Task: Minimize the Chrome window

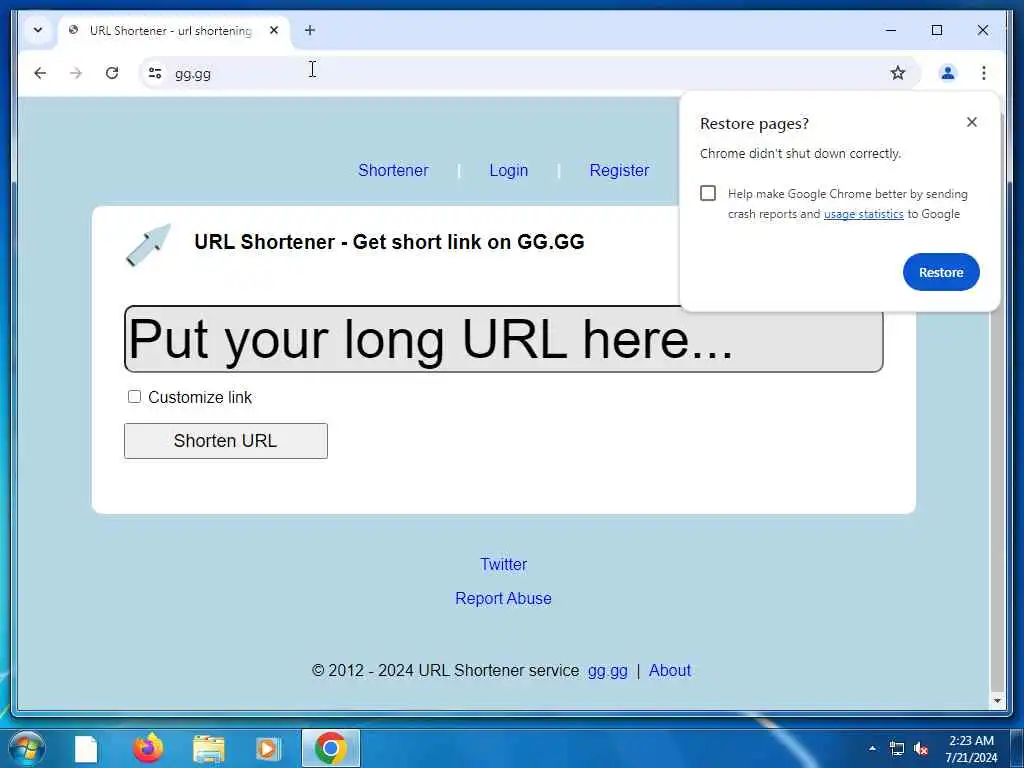Action: (x=891, y=30)
